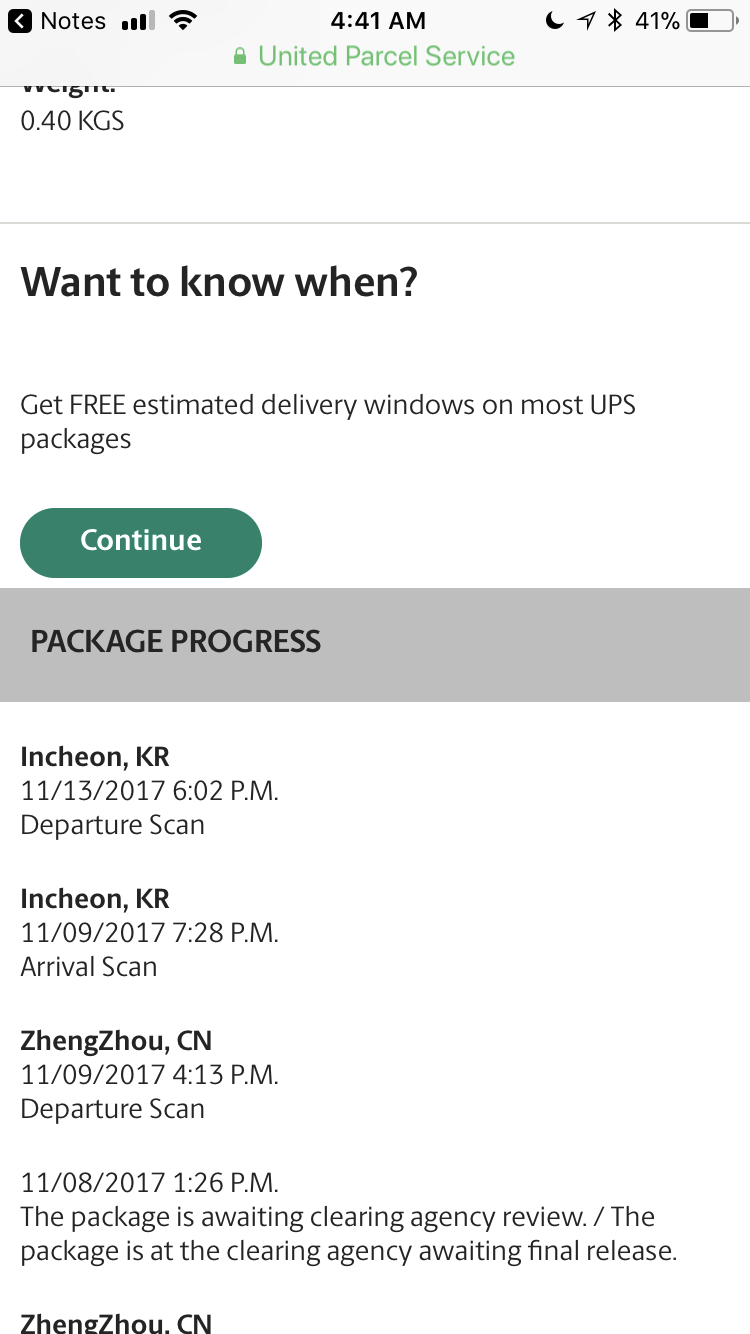Tap the location services arrow icon
The height and width of the screenshot is (1334, 750).
(586, 21)
